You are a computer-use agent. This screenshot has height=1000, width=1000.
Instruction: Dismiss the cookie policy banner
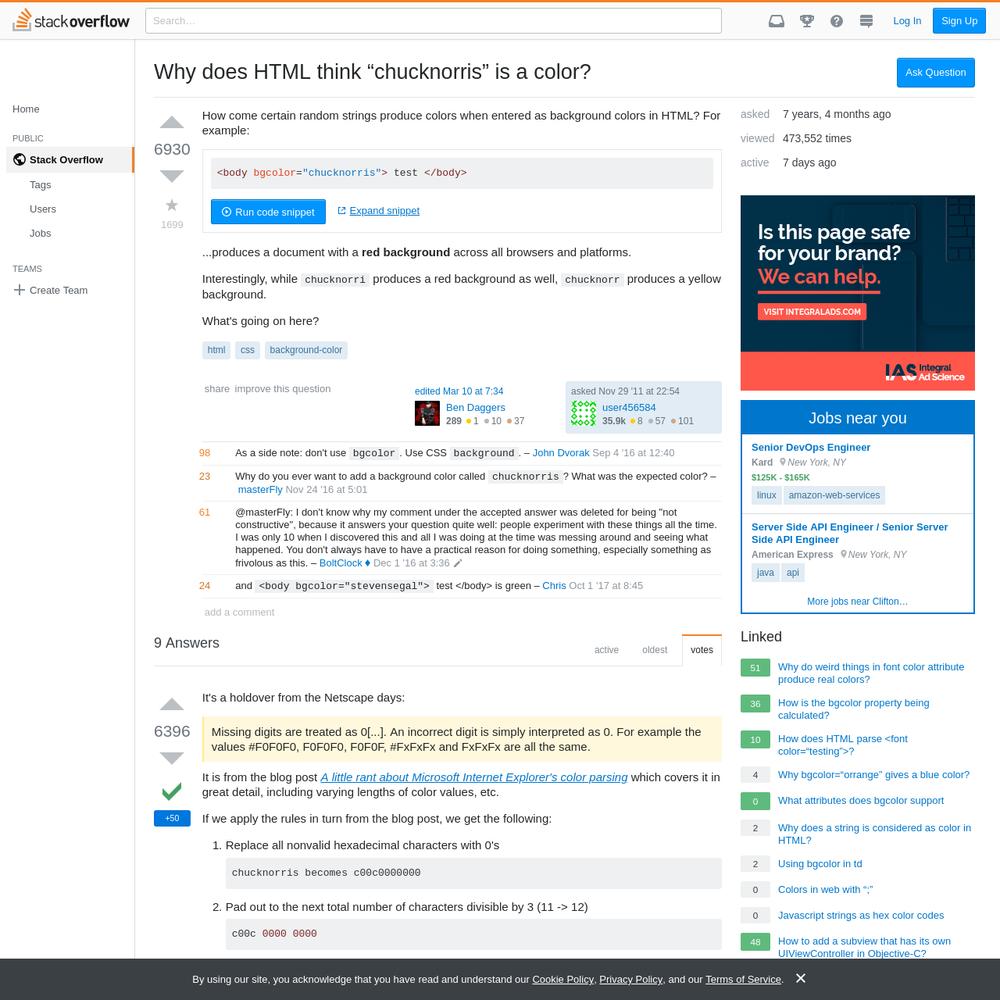tap(801, 978)
